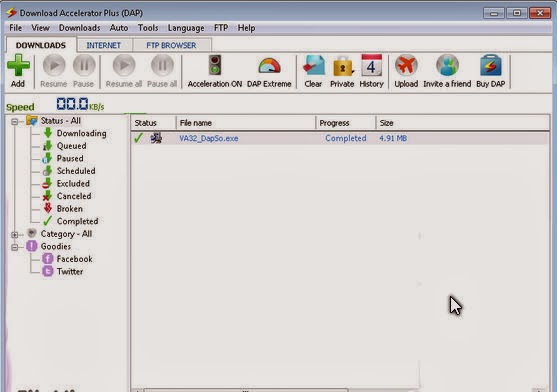
Task: Click the Resume all toolbar icon
Action: (124, 65)
